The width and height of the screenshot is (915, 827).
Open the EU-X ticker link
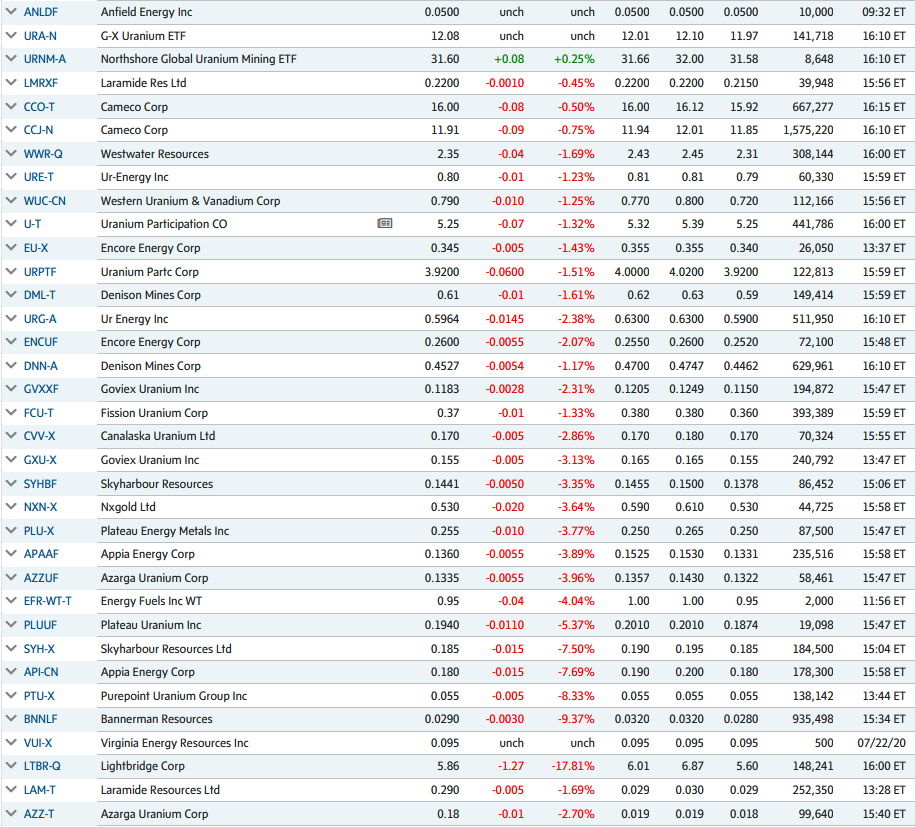click(x=36, y=248)
